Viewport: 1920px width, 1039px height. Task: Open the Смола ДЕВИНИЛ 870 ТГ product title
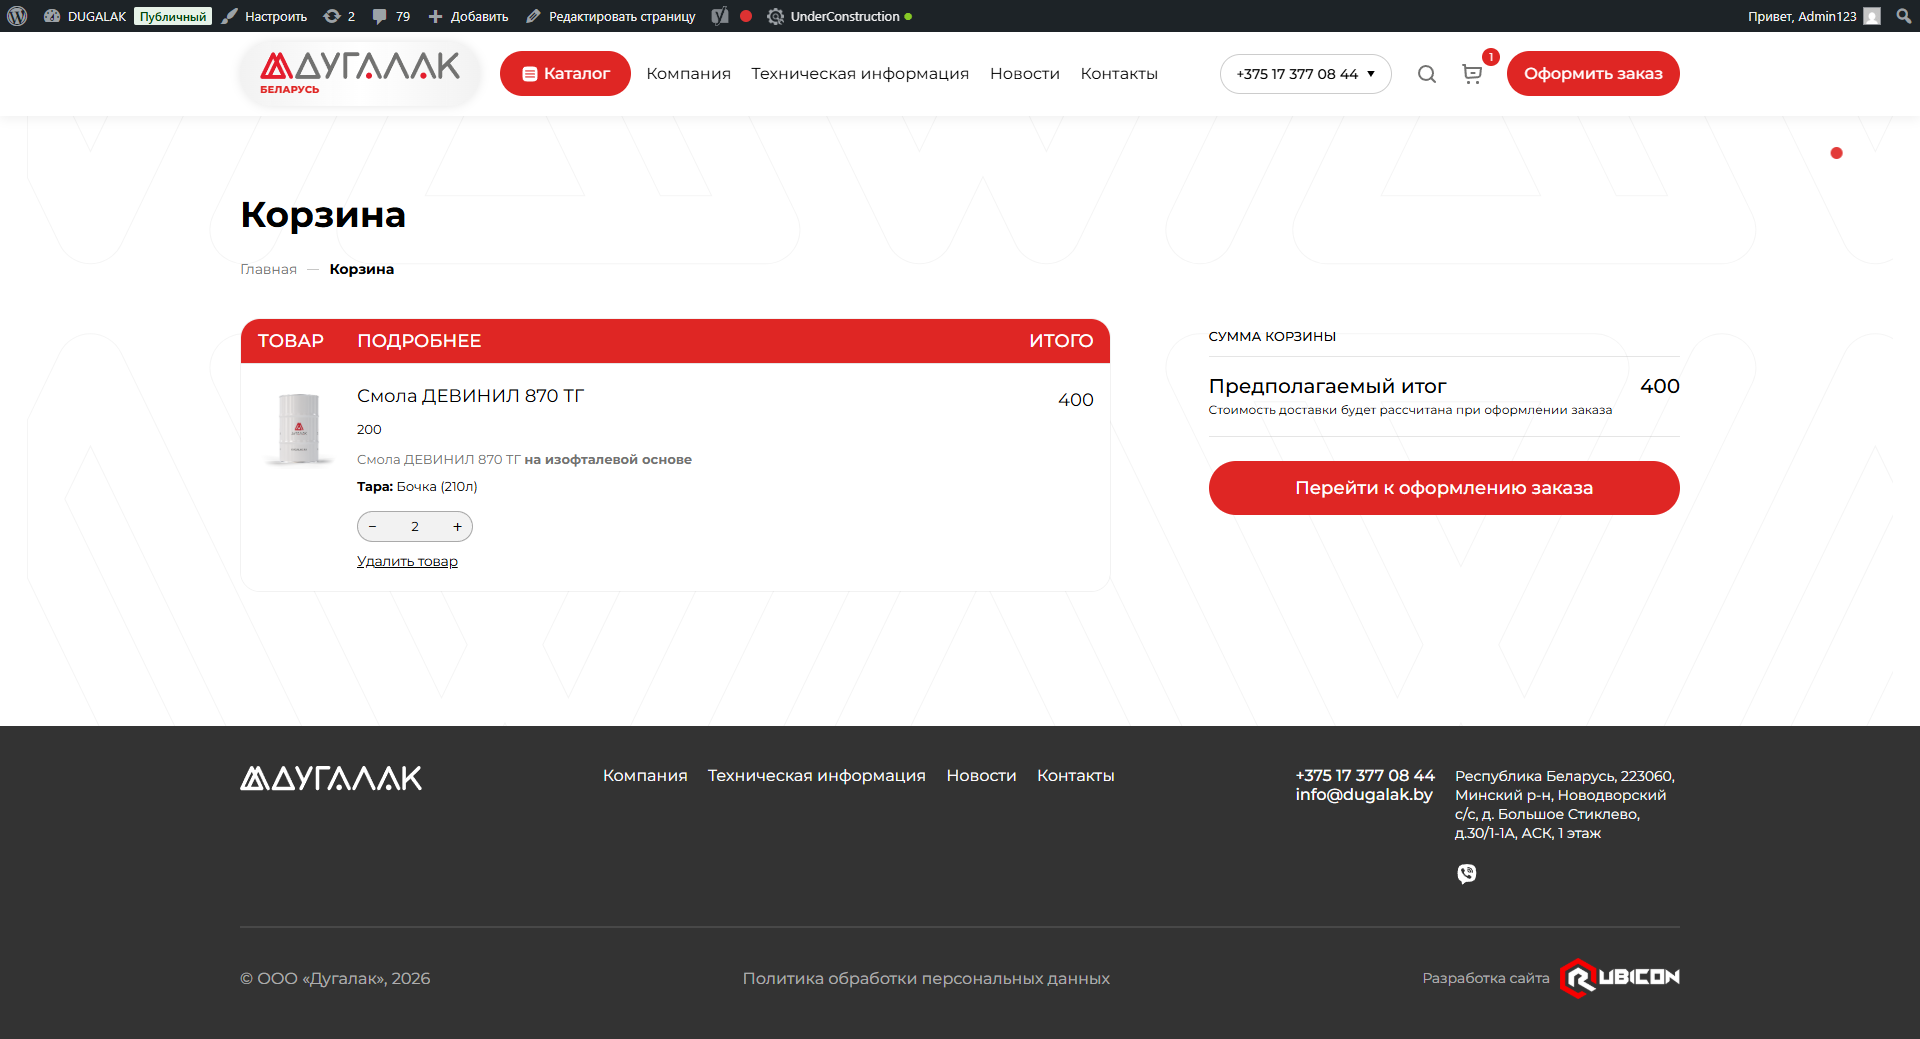470,395
